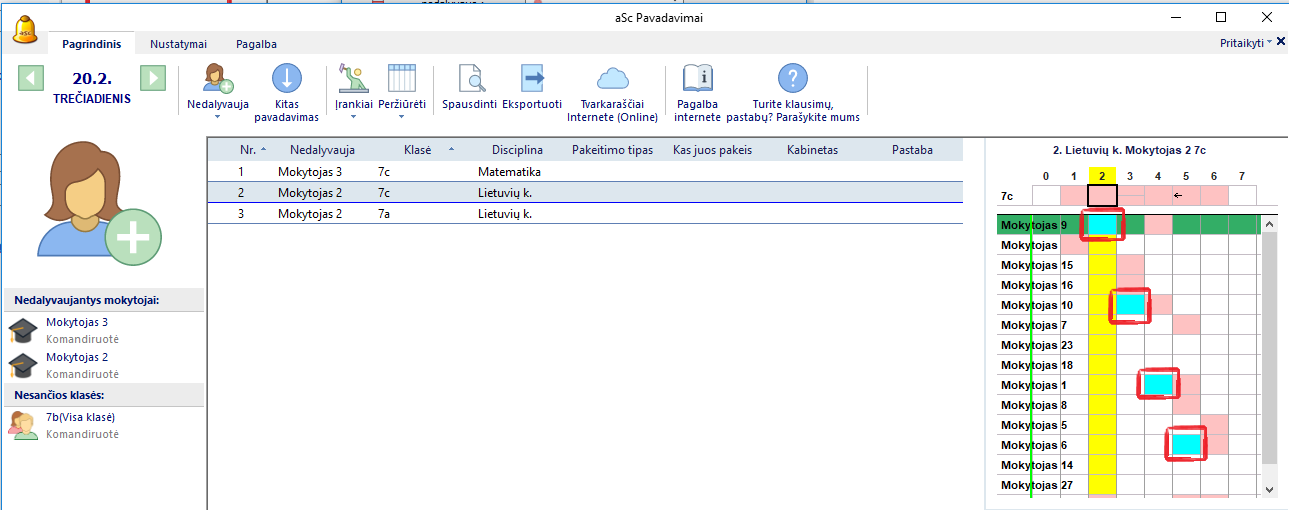Click the Eksportuoti export icon
The width and height of the screenshot is (1289, 512).
coord(531,78)
